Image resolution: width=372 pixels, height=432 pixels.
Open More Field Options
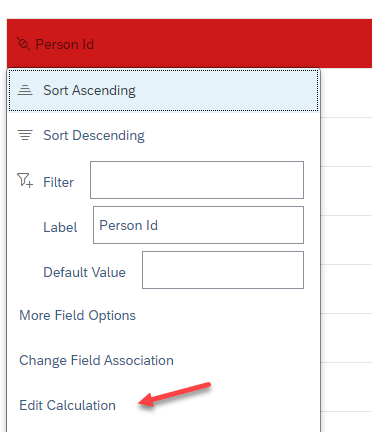point(77,315)
